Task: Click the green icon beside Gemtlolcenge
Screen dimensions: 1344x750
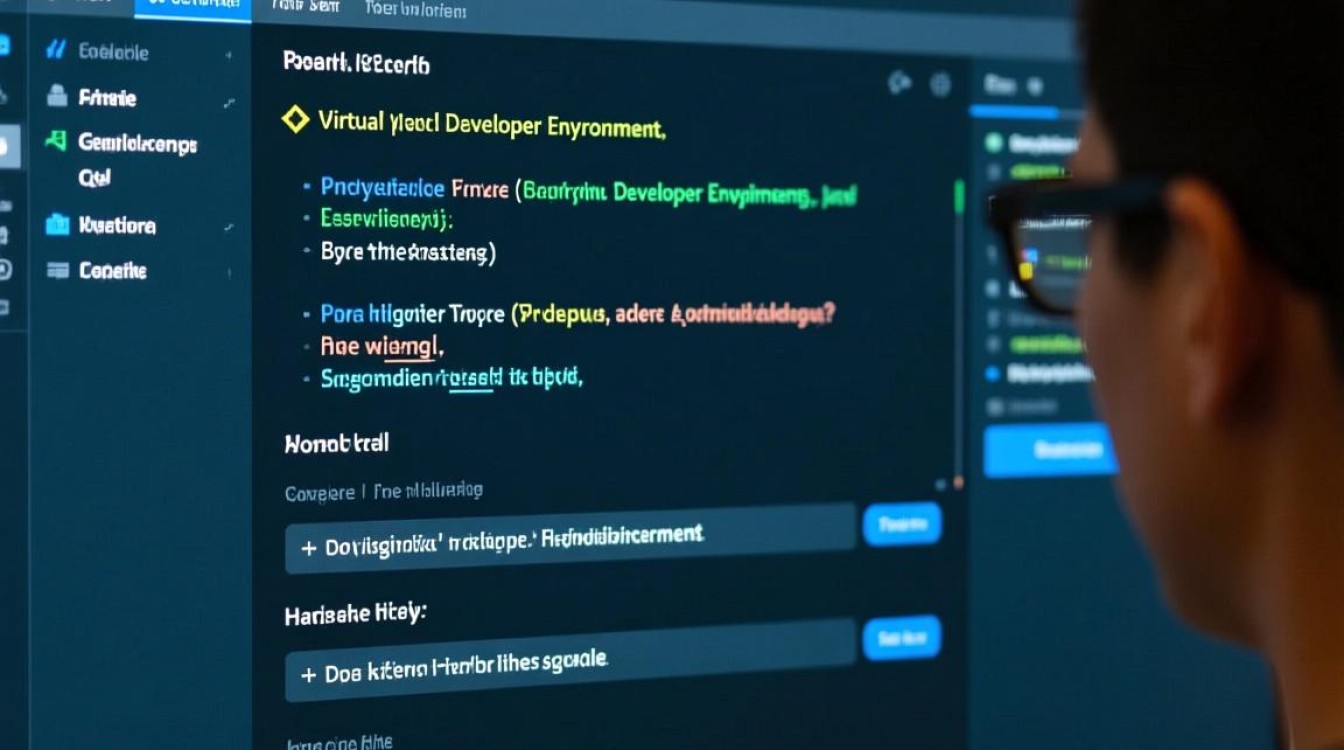Action: pyautogui.click(x=56, y=141)
